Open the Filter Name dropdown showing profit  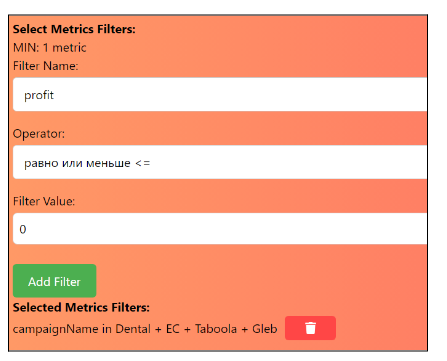(220, 94)
